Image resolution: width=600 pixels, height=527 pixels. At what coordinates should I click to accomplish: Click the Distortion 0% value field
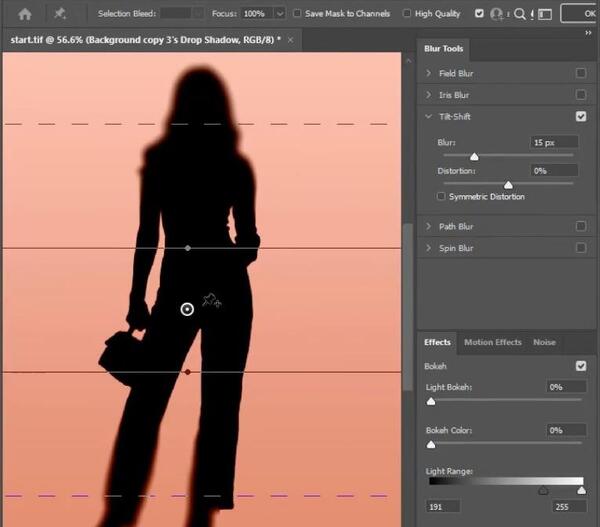pyautogui.click(x=554, y=171)
